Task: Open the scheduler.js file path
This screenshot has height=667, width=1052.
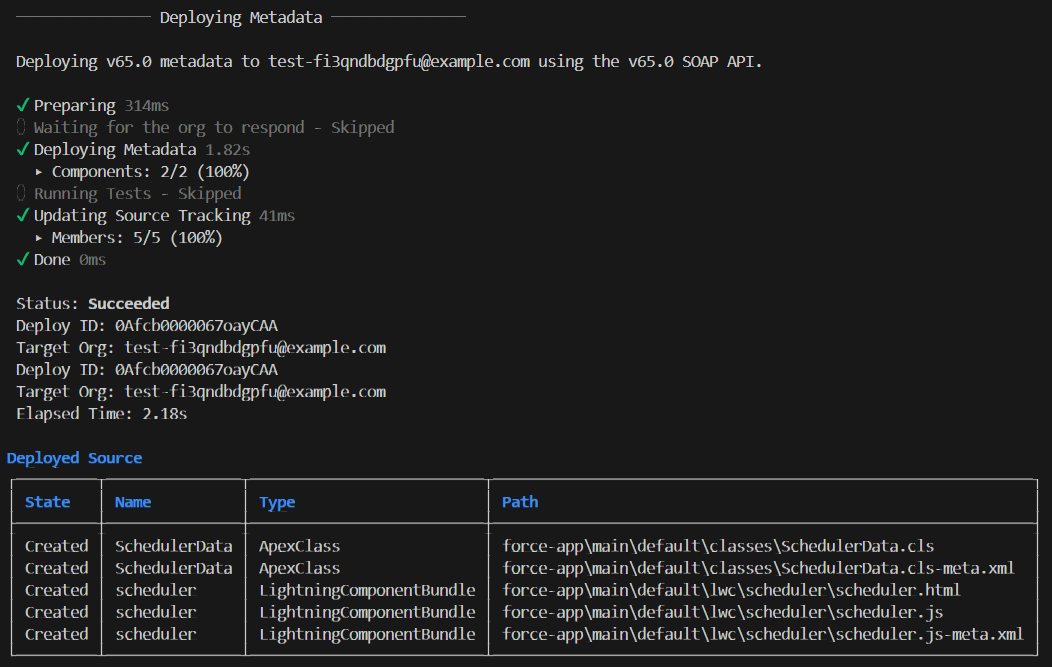Action: (723, 612)
